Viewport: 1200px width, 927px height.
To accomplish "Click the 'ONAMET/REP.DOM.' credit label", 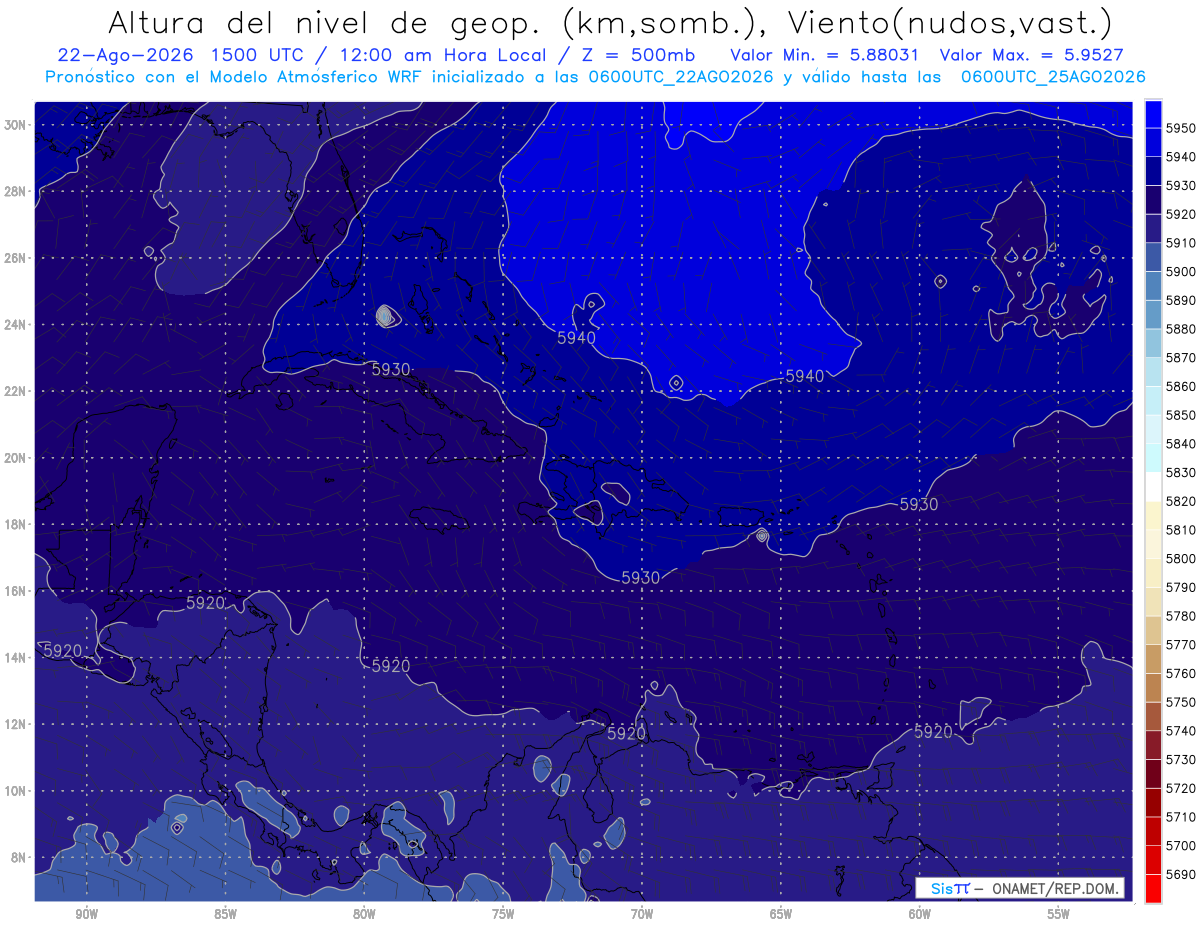I will point(1055,888).
